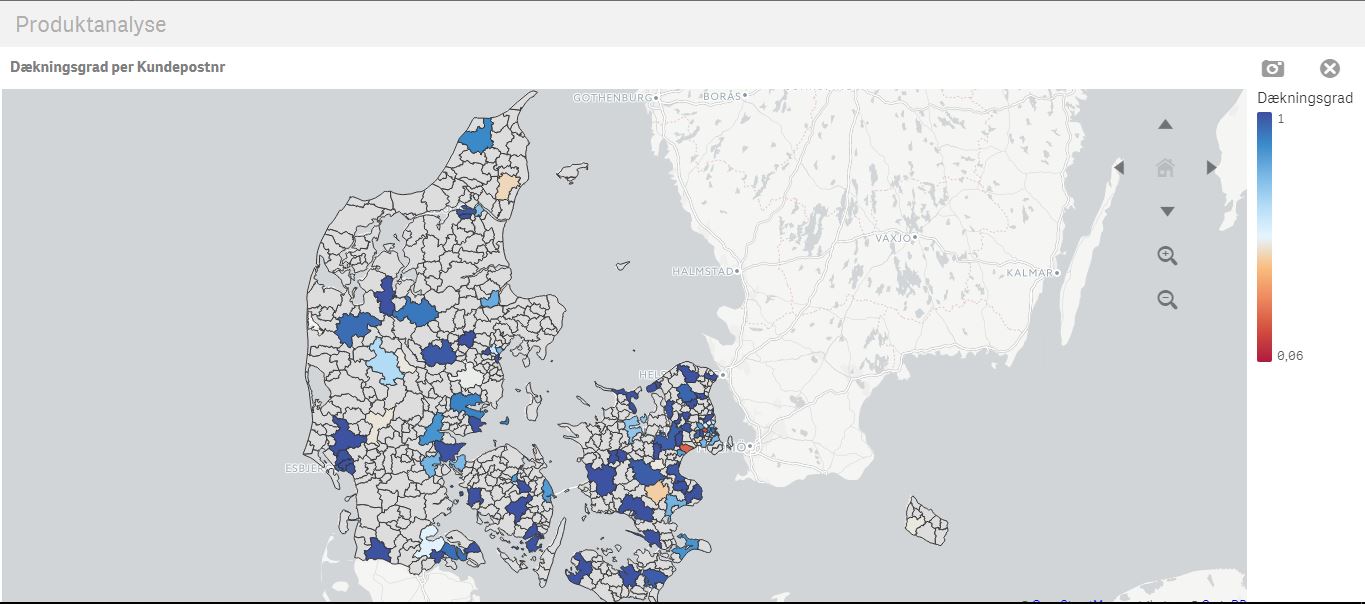Pan the map up
The height and width of the screenshot is (604, 1365).
click(x=1165, y=124)
